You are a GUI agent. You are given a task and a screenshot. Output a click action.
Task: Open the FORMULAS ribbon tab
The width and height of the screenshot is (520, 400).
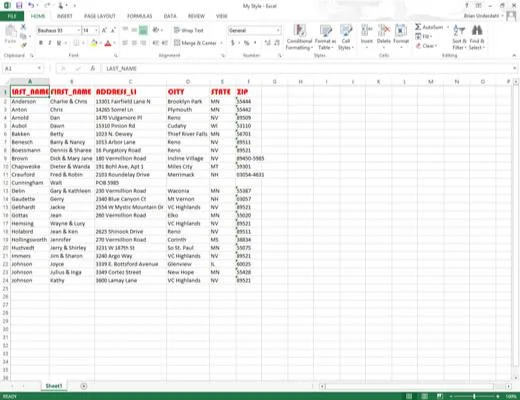[139, 16]
